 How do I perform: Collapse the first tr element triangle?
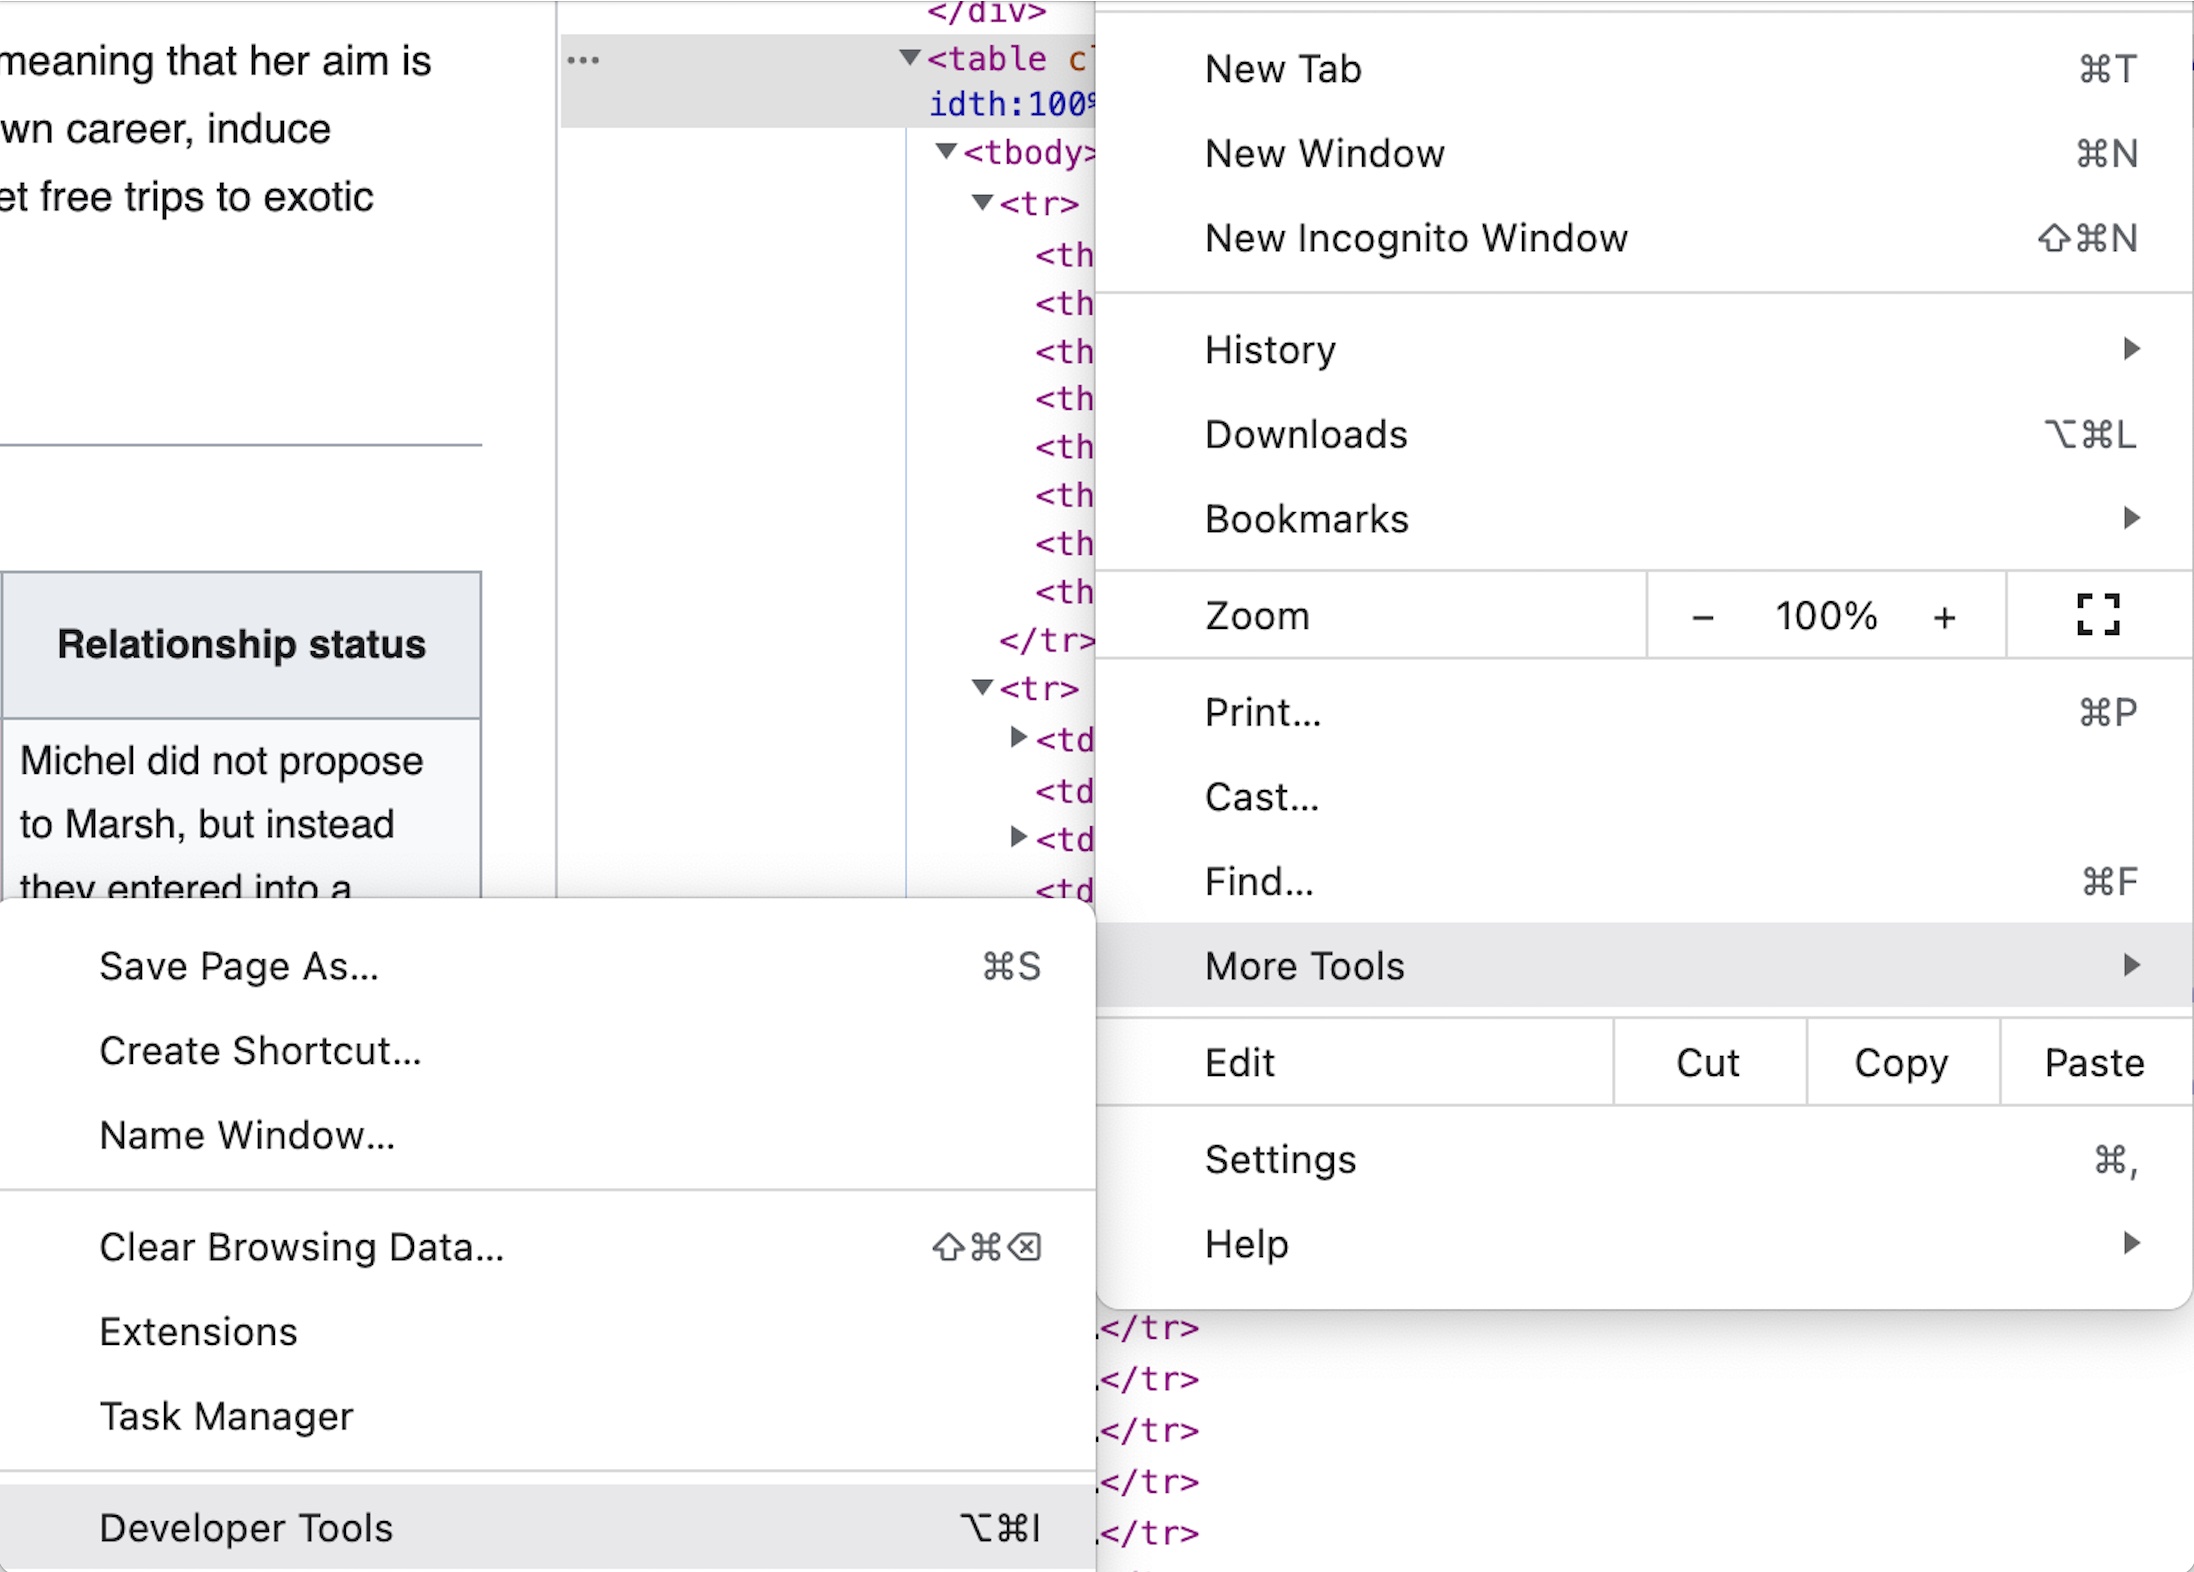982,203
